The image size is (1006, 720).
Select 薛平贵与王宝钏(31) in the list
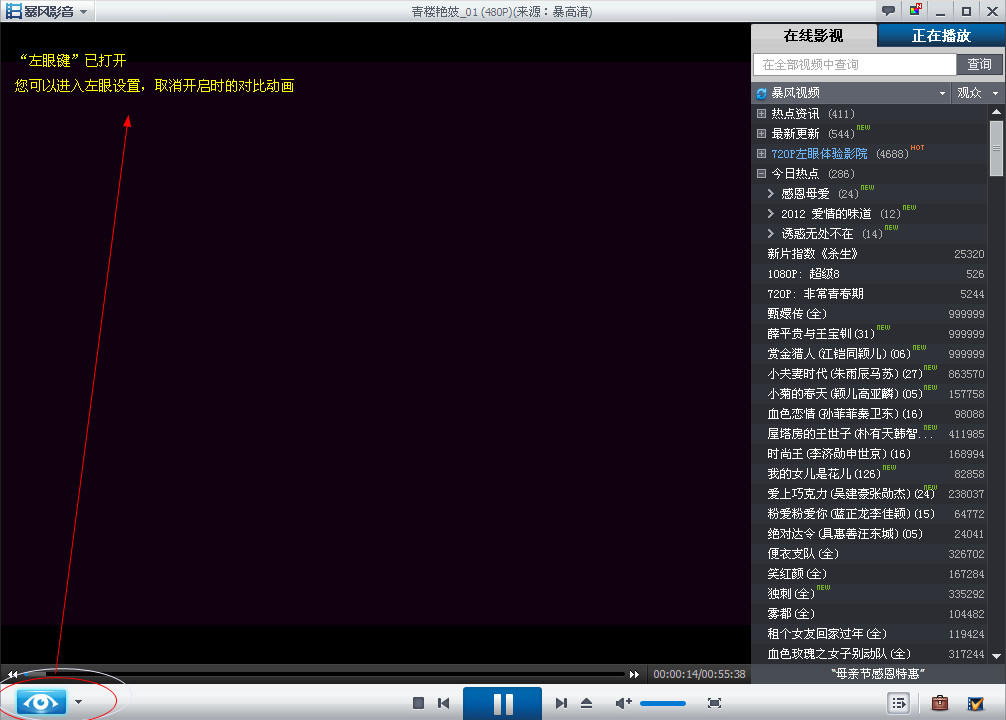click(x=870, y=334)
